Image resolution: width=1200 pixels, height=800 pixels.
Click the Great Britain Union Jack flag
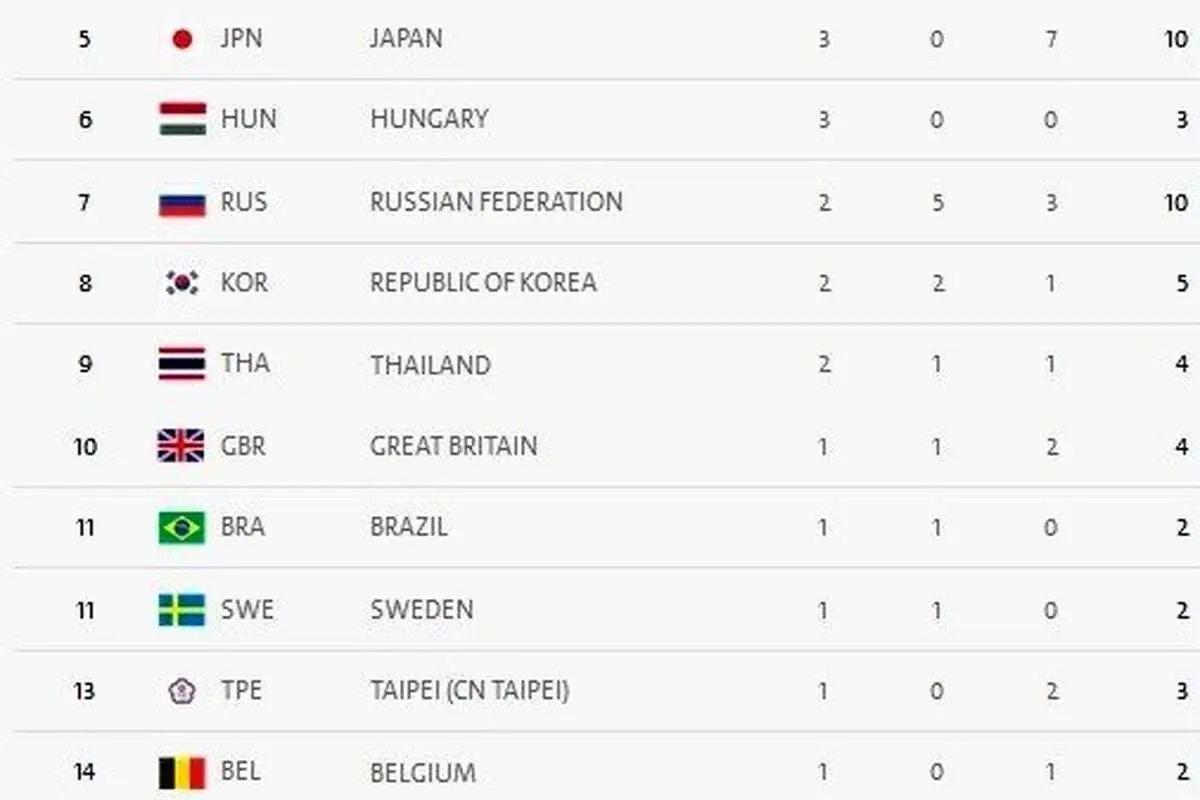[181, 445]
